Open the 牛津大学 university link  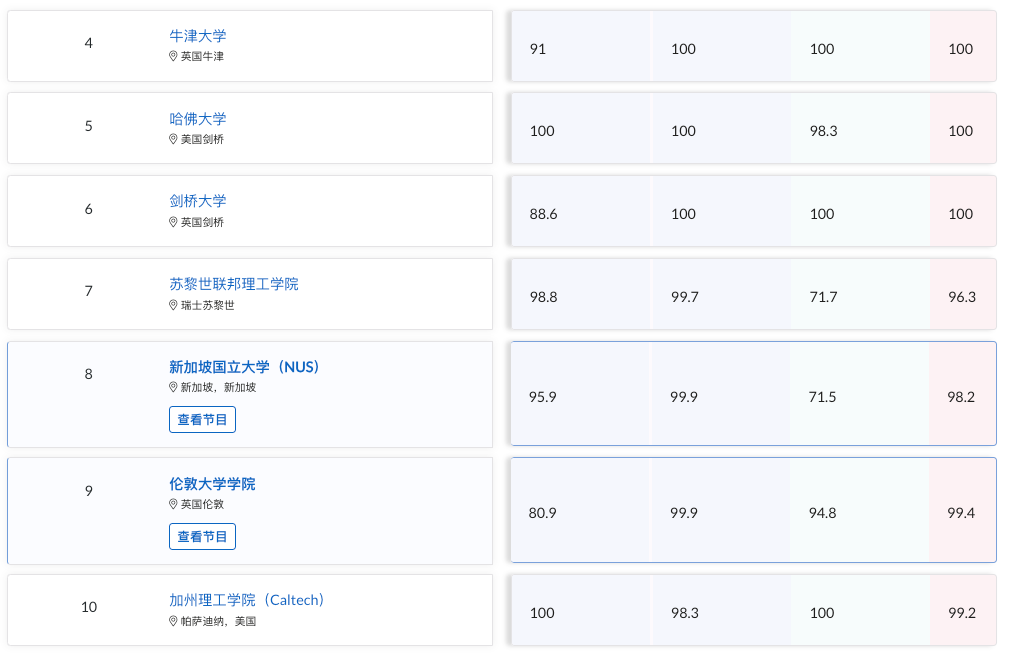click(x=197, y=36)
